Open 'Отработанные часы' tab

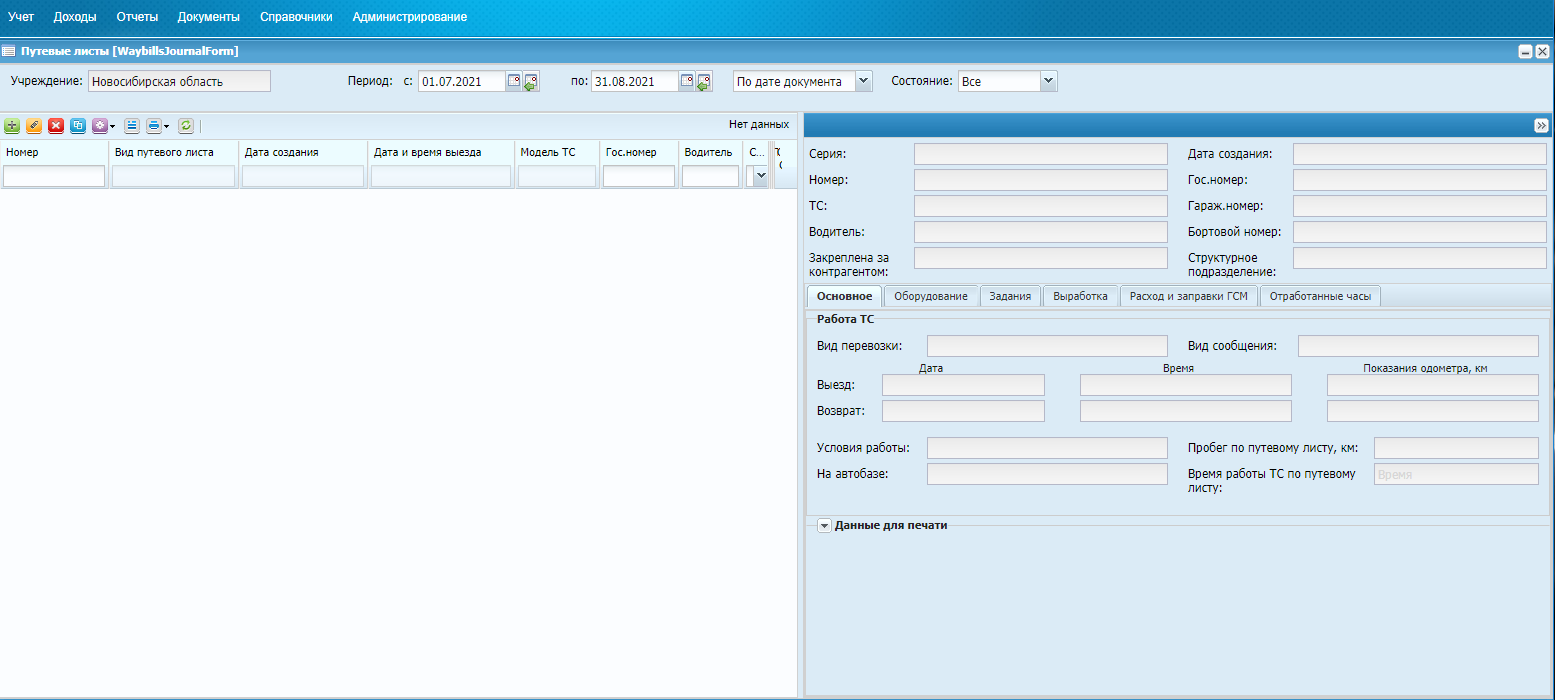[1321, 296]
